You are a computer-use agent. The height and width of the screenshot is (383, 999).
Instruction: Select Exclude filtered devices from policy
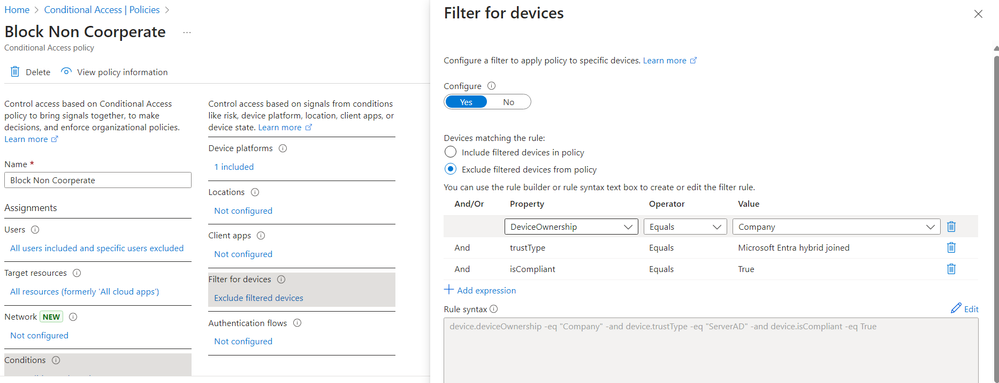click(x=450, y=170)
